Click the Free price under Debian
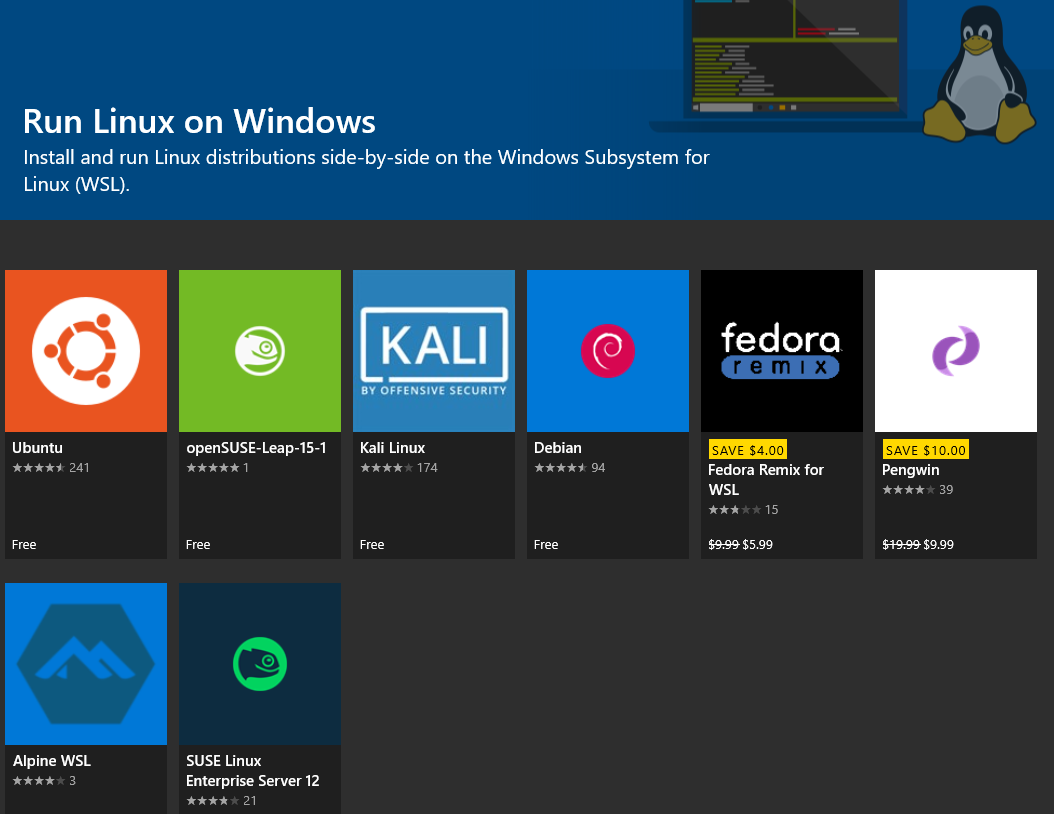The width and height of the screenshot is (1054, 814). pyautogui.click(x=546, y=544)
